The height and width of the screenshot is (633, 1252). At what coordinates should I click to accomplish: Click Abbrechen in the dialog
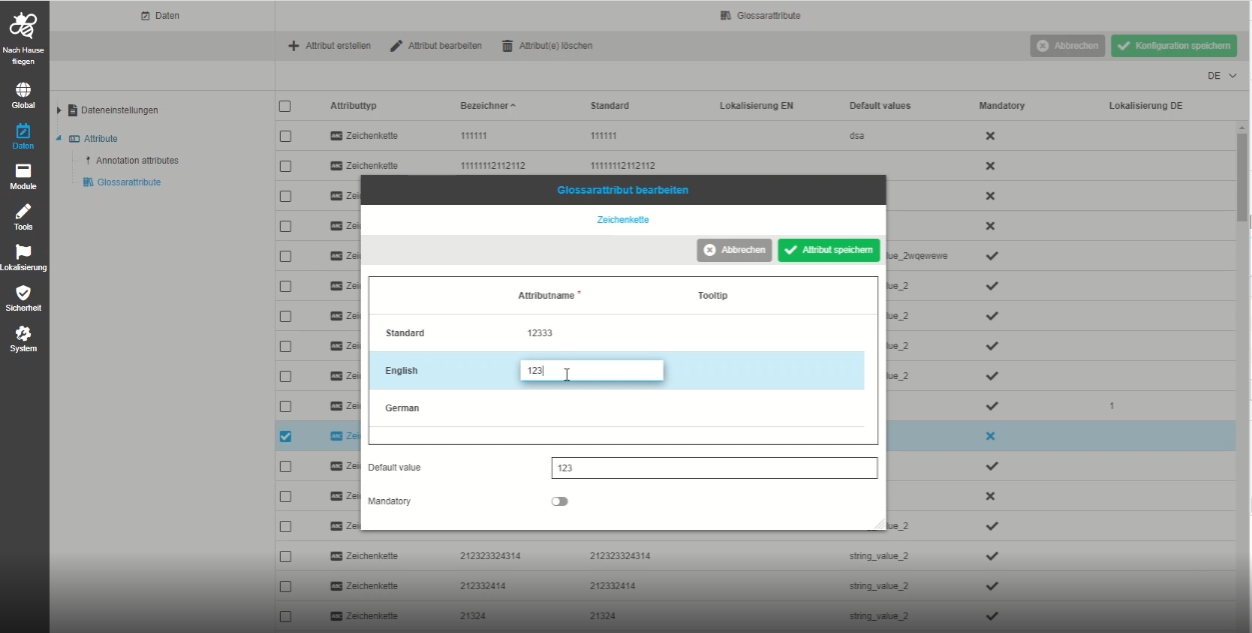click(x=734, y=250)
